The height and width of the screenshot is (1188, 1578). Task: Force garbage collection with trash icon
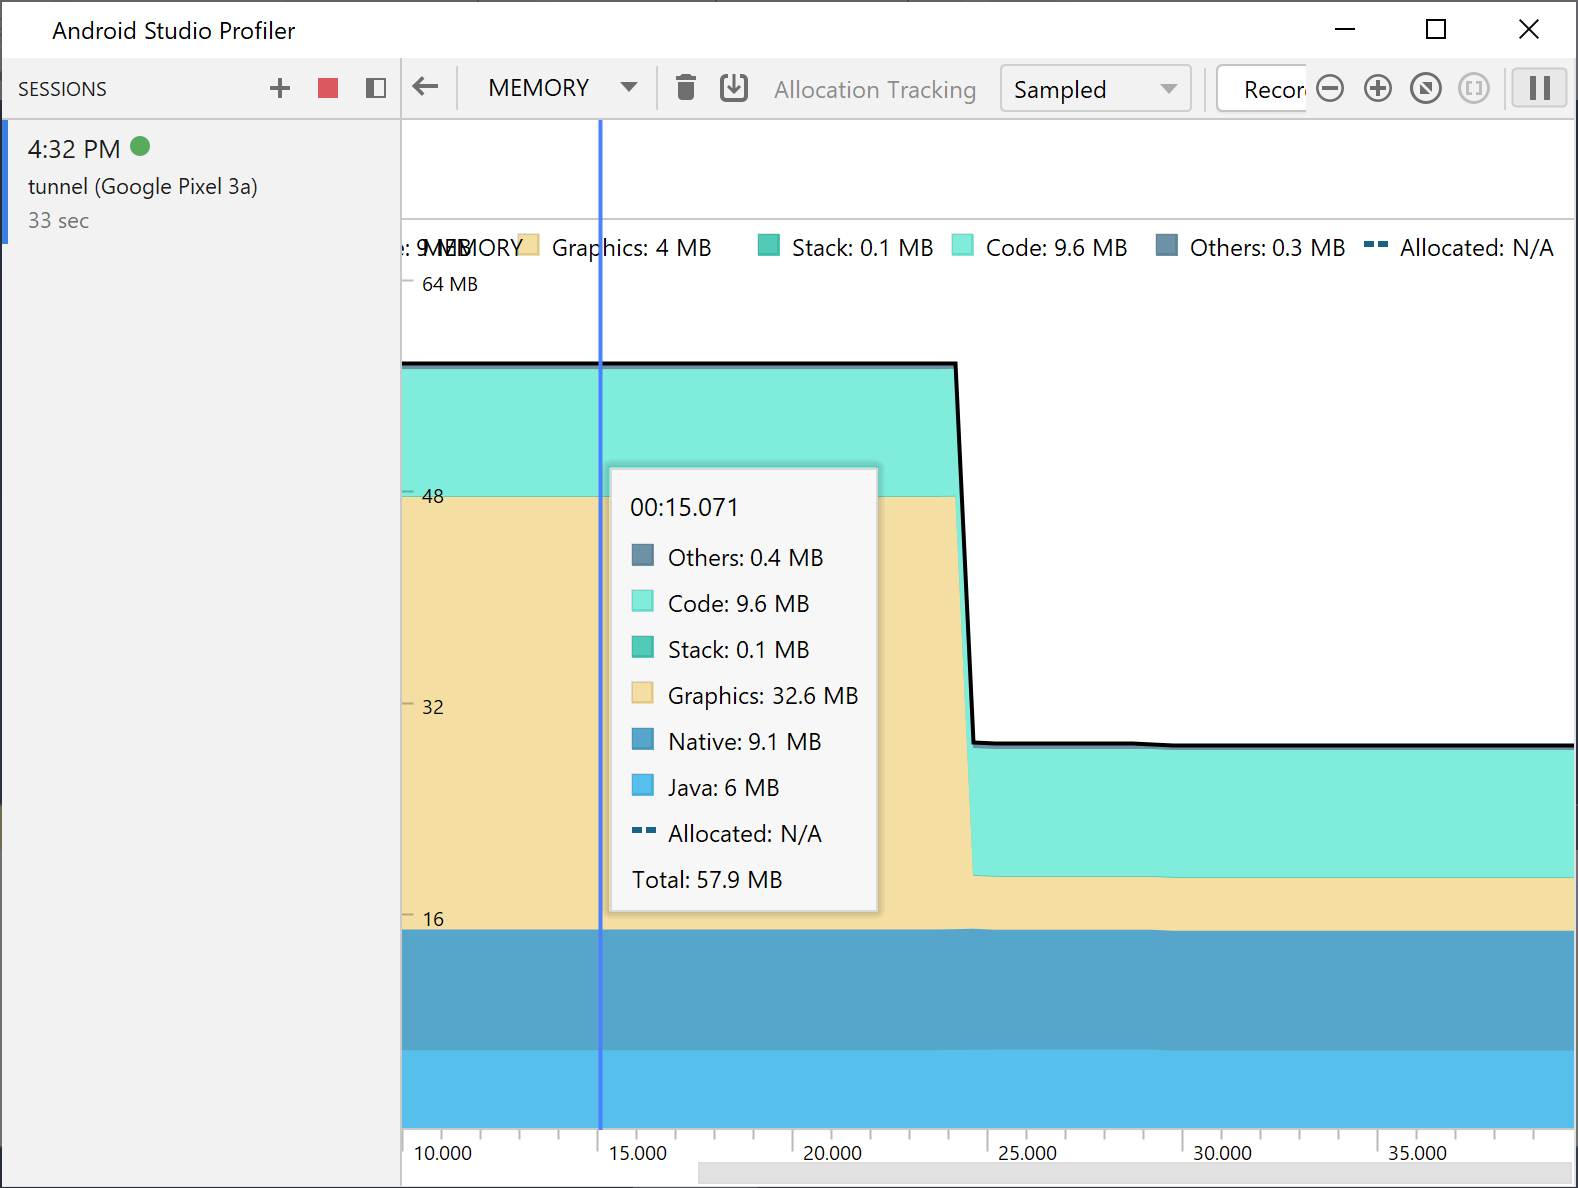[x=686, y=88]
